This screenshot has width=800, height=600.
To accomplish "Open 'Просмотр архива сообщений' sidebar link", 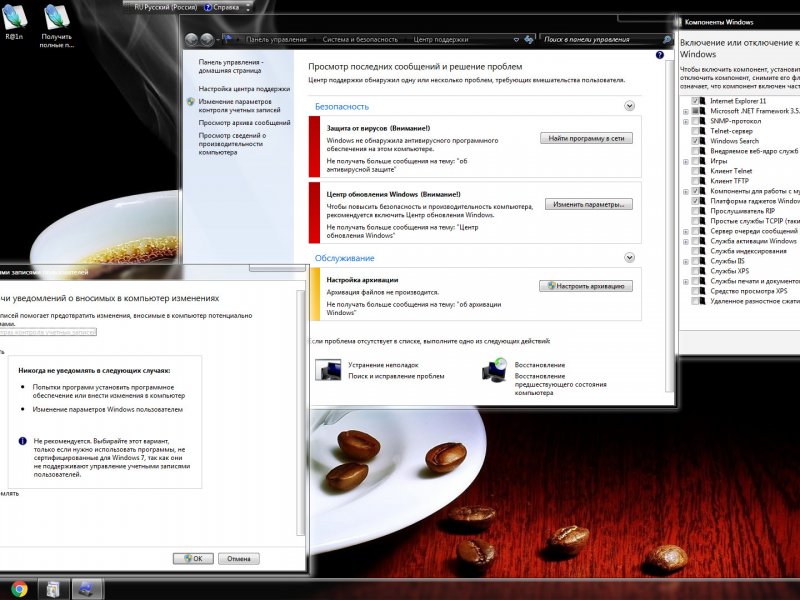I will tap(244, 122).
